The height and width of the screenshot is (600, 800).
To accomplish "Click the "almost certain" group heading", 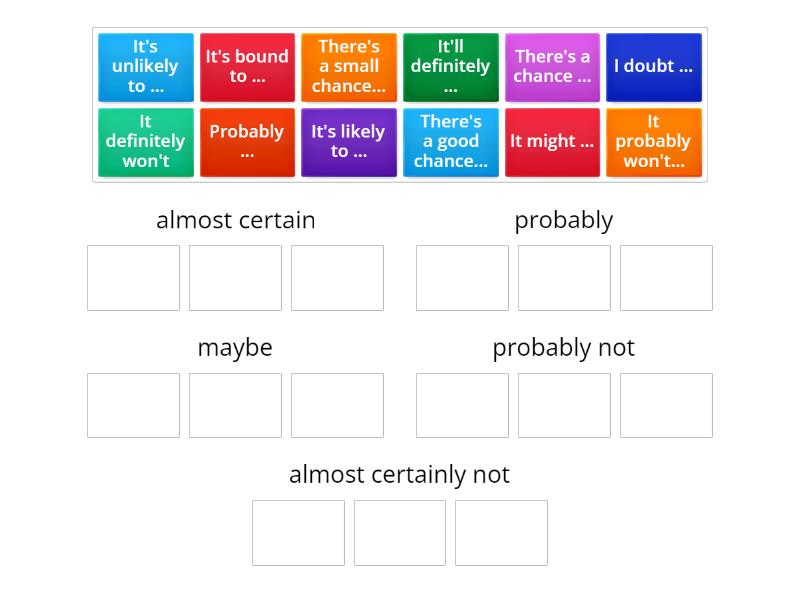I will click(235, 220).
